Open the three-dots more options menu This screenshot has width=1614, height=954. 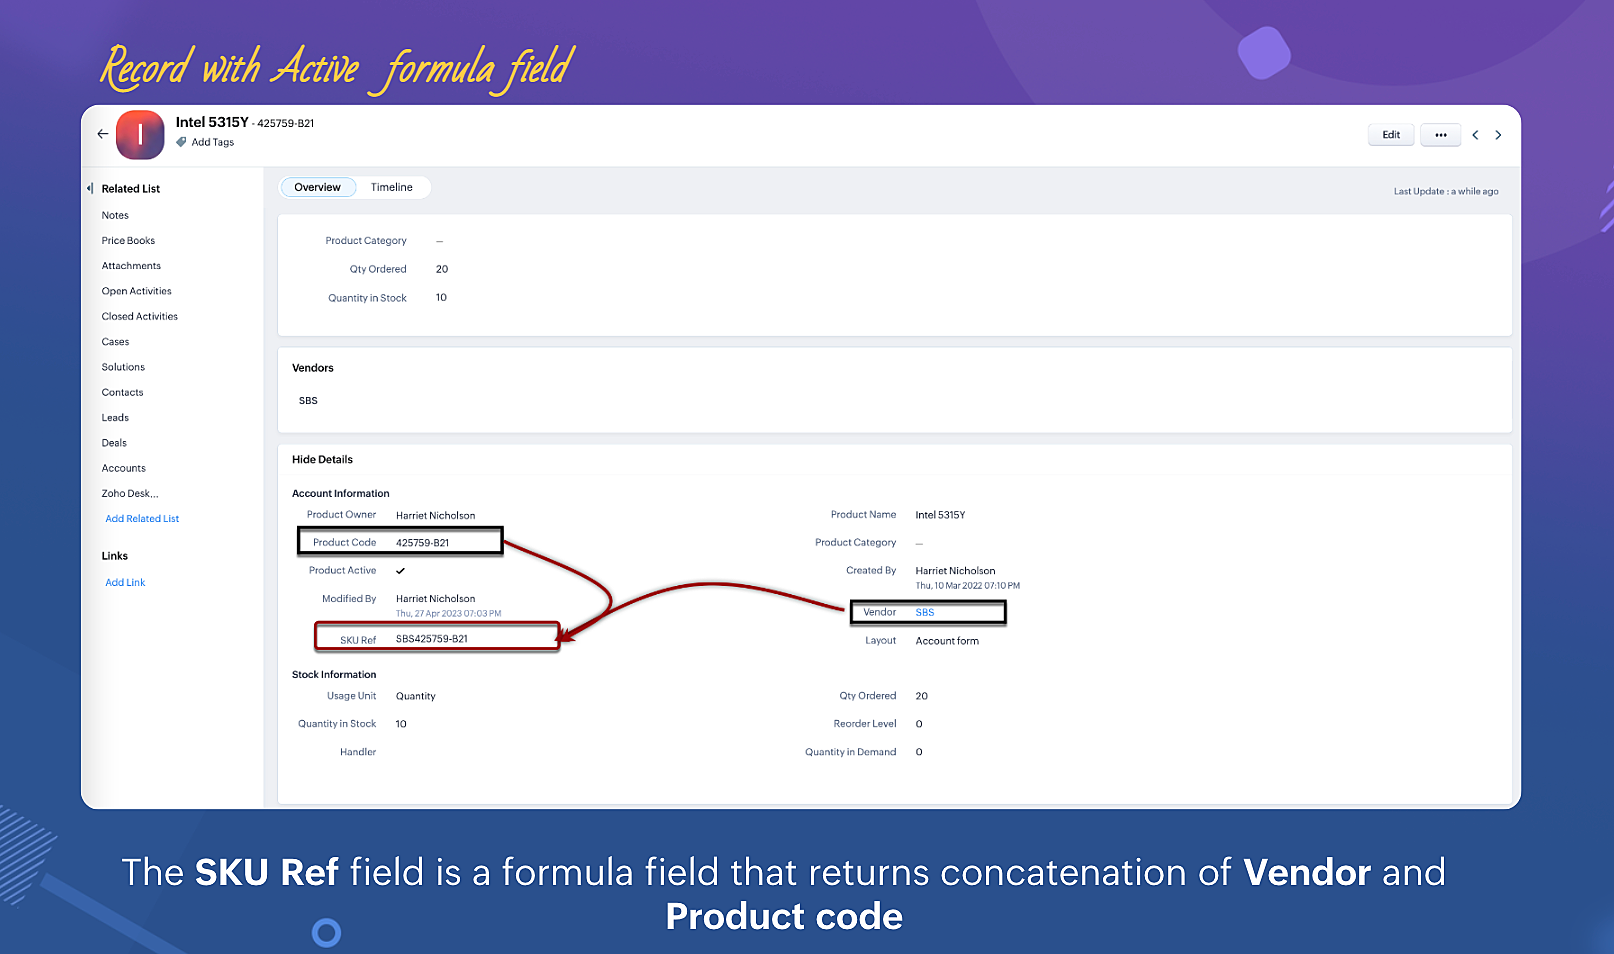coord(1440,135)
